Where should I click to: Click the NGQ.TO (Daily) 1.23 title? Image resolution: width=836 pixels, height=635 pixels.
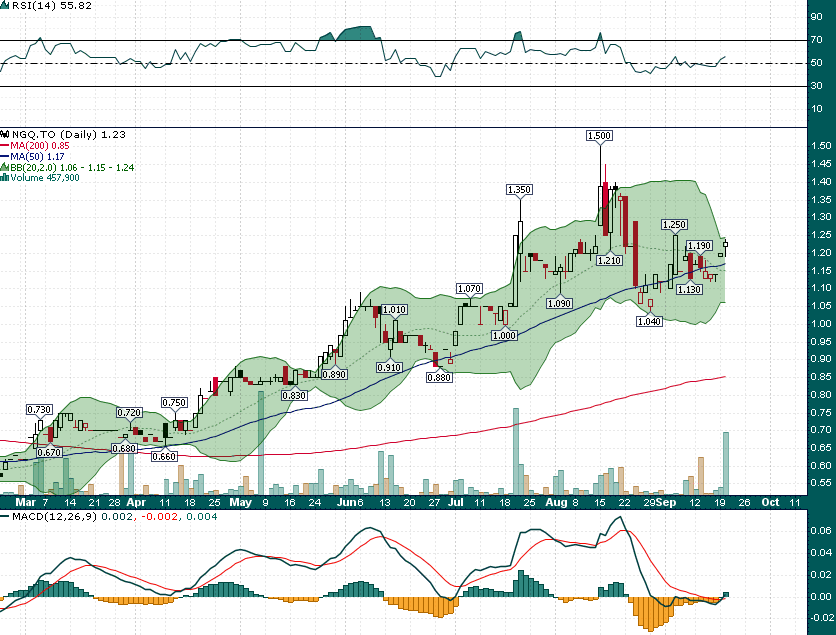click(69, 134)
